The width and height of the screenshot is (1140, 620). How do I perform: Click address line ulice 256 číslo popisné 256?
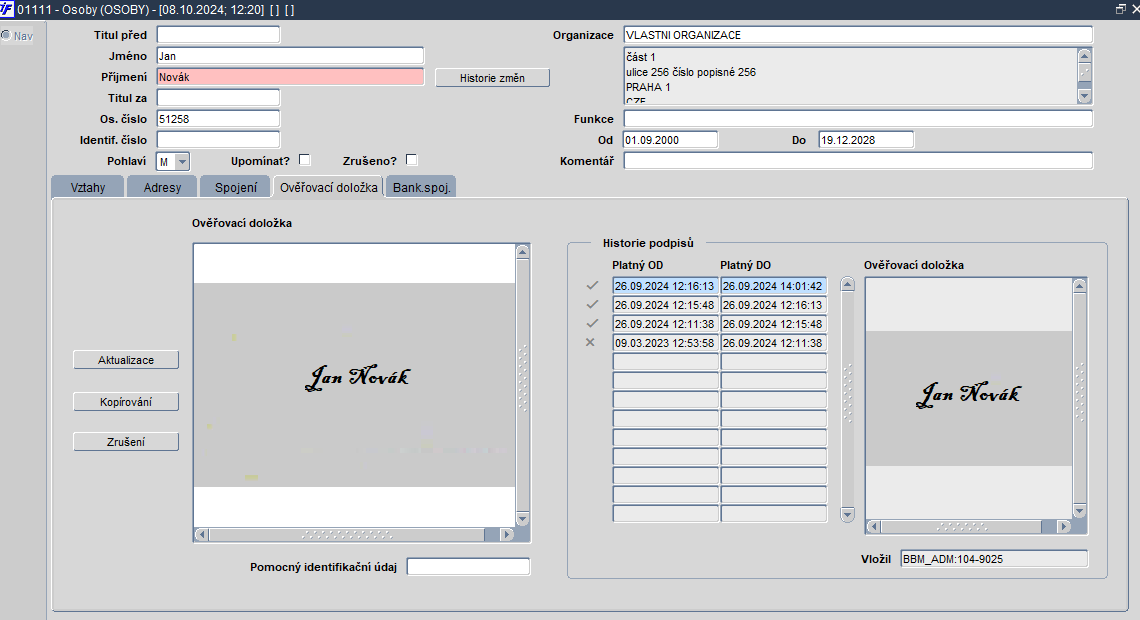[x=691, y=72]
